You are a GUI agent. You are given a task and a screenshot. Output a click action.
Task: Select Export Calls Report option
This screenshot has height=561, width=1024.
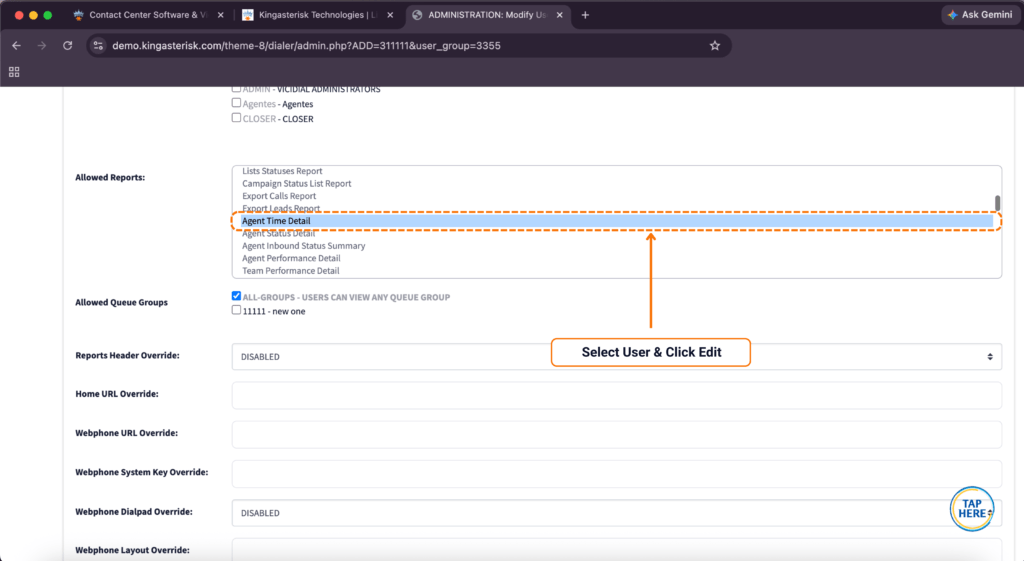coord(279,196)
